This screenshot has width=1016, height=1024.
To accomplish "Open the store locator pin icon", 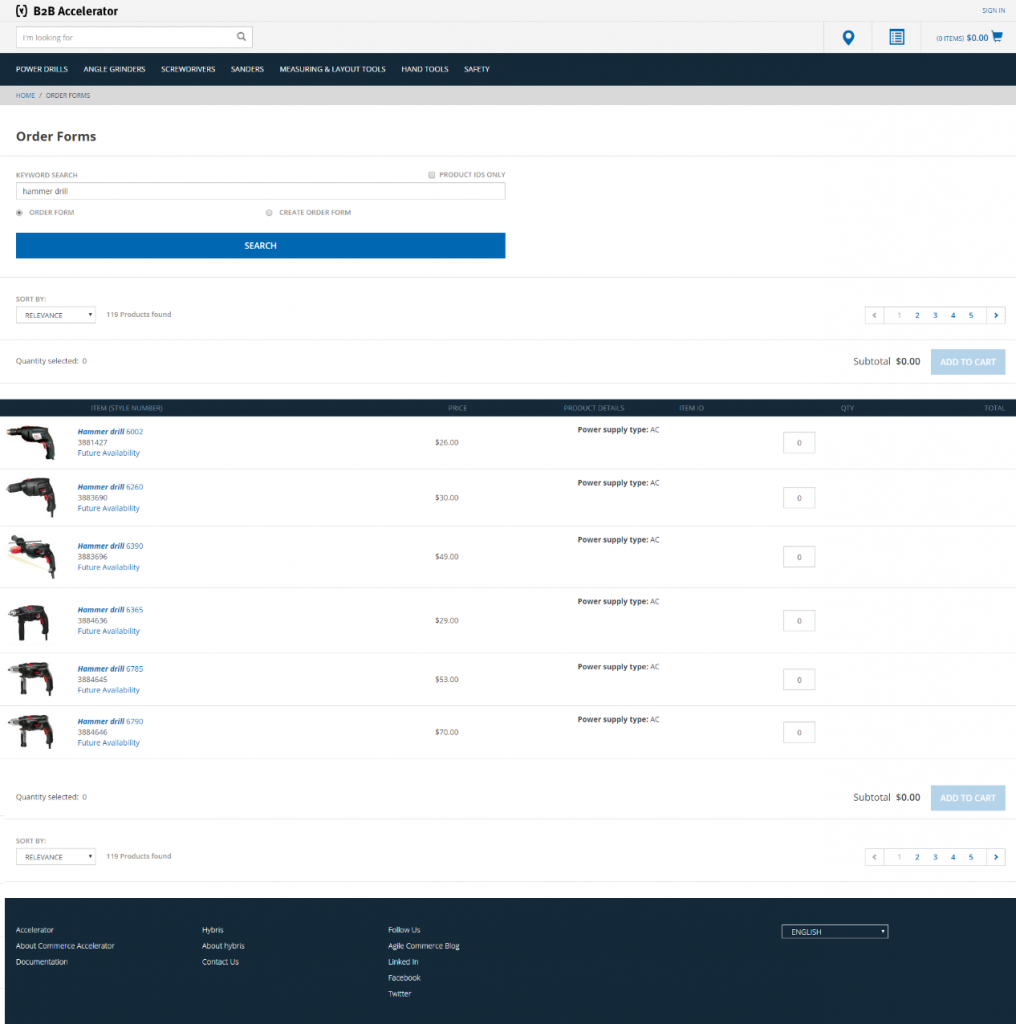I will (848, 37).
